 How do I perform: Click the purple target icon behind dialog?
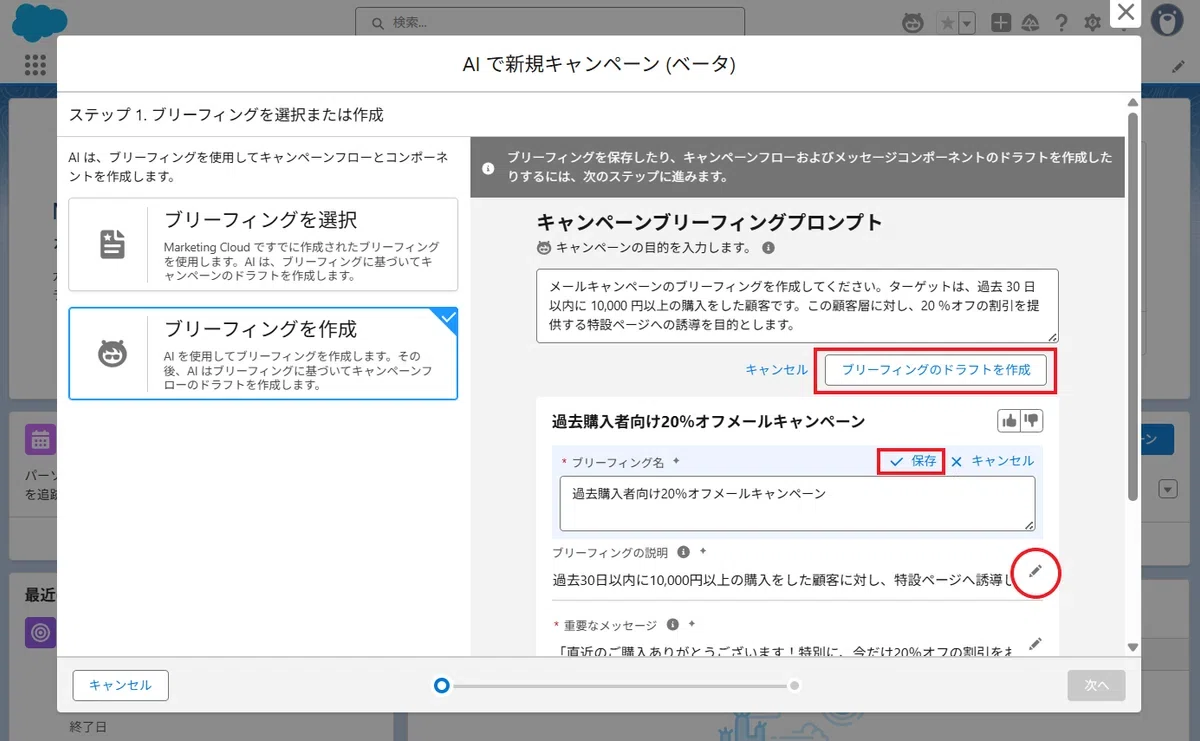pos(40,633)
